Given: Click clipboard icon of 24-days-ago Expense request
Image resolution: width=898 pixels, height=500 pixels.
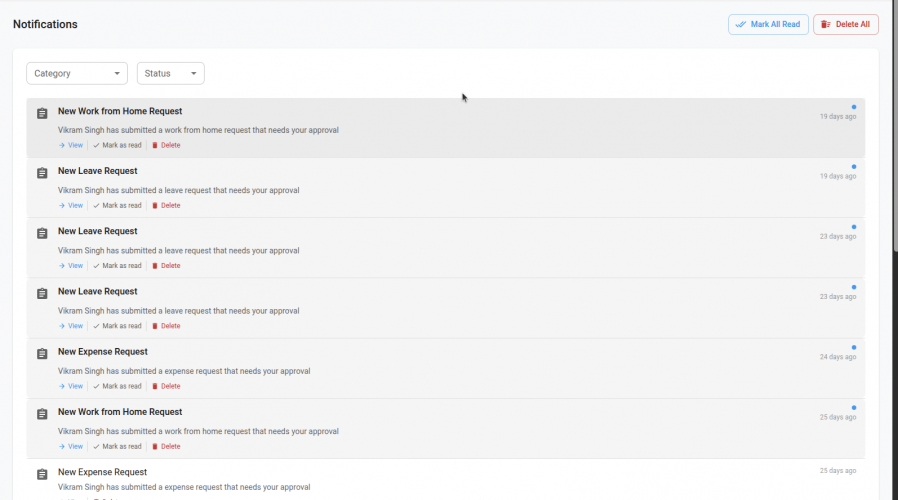Looking at the screenshot, I should [42, 354].
